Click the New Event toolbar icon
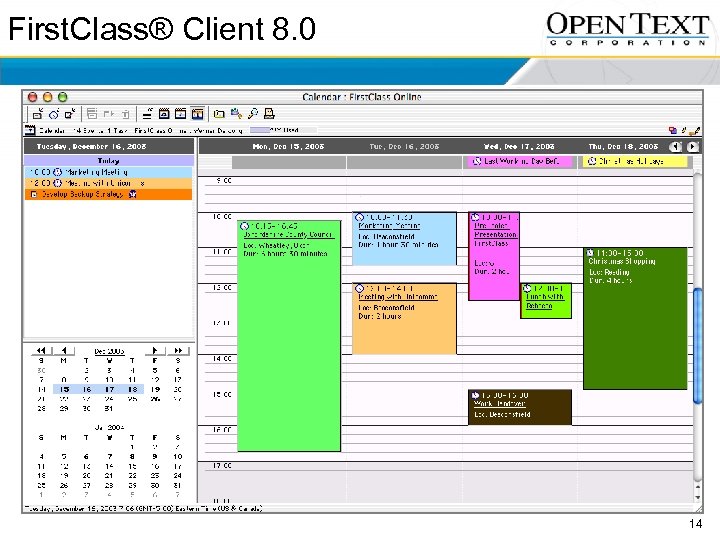This screenshot has height=540, width=720. coord(38,113)
